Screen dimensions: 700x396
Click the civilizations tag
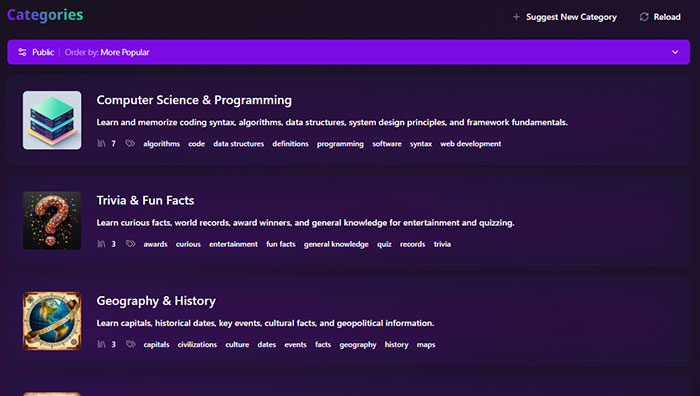(x=197, y=345)
